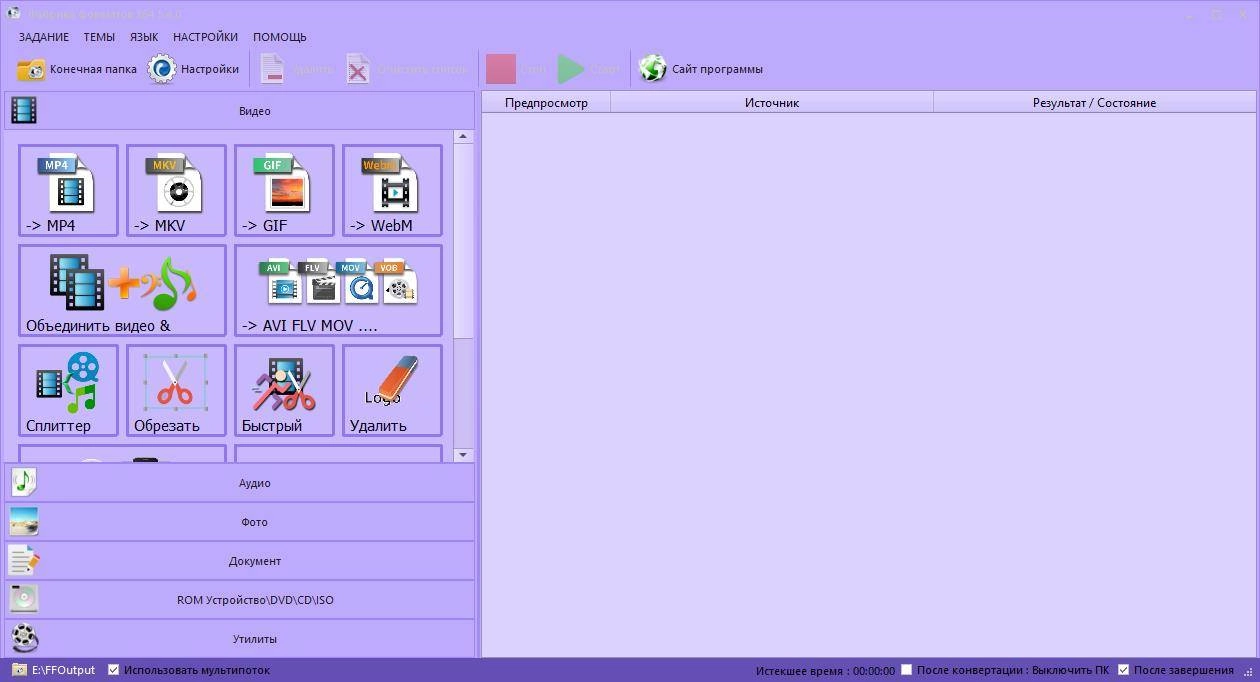Expand the Фото section
The width and height of the screenshot is (1260, 682).
(240, 522)
